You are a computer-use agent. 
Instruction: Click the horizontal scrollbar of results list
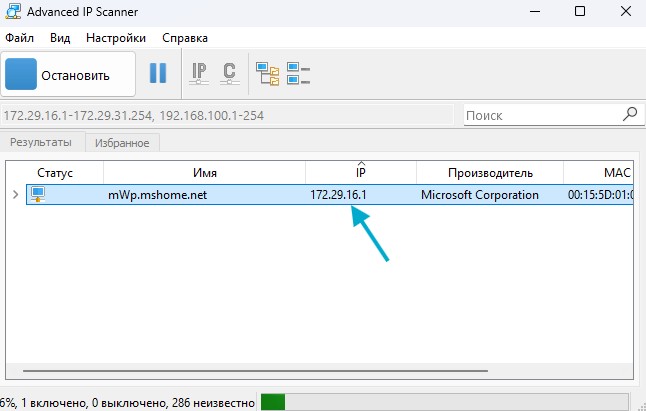(x=255, y=371)
